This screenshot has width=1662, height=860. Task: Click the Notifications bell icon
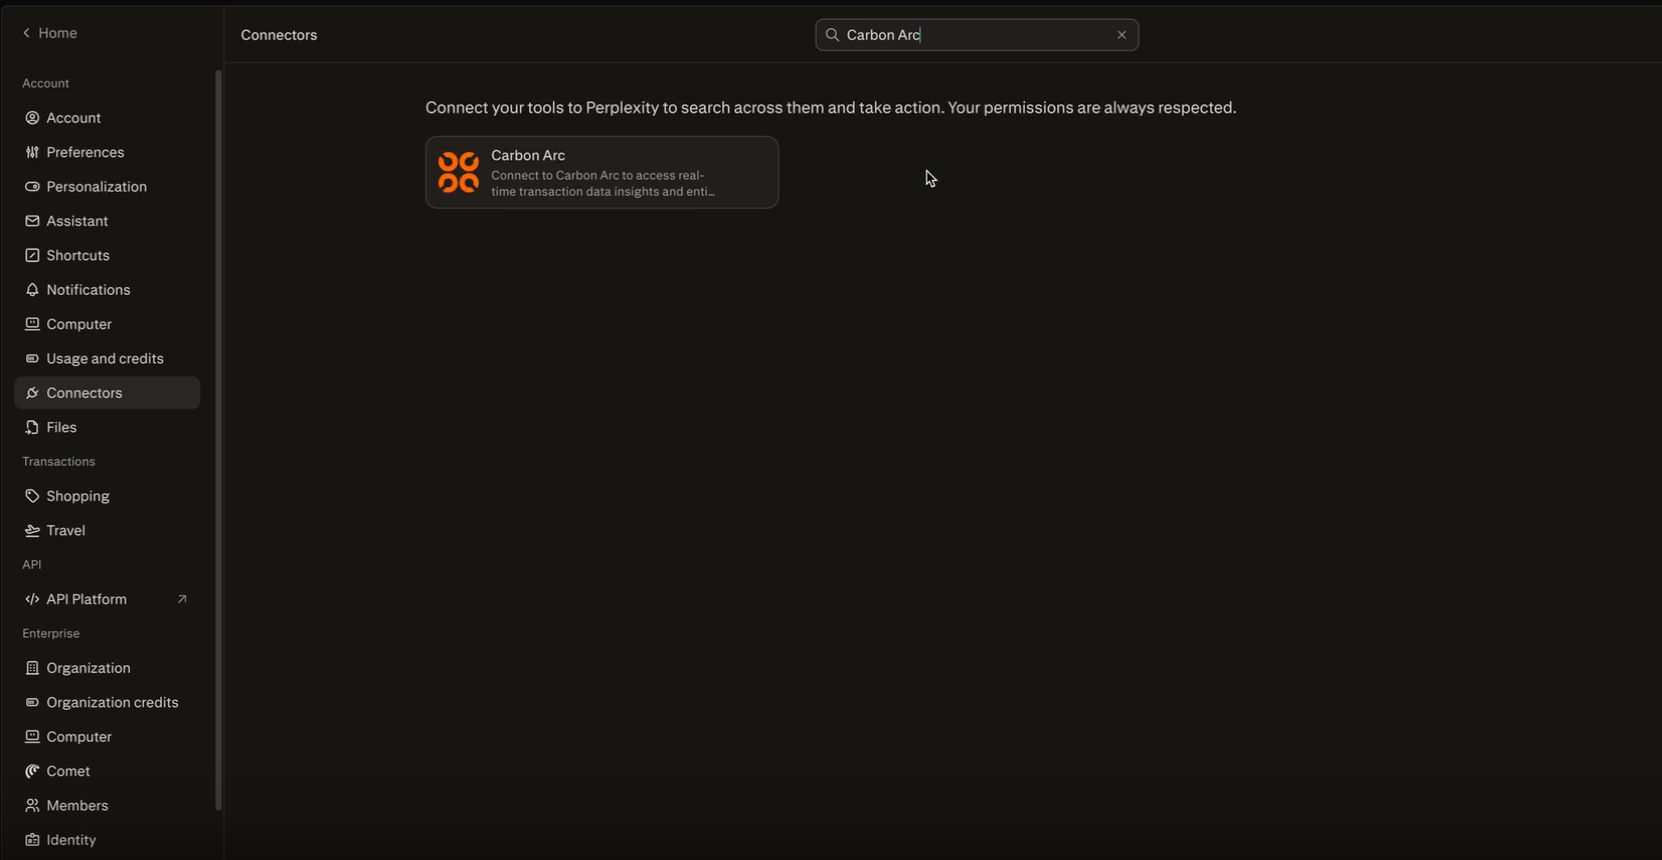coord(32,290)
